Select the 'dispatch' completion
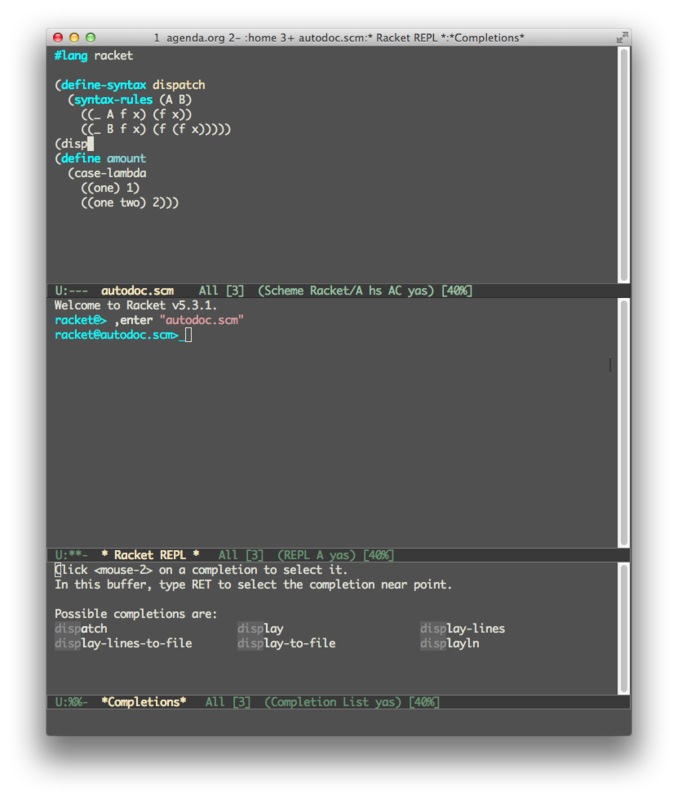 81,629
